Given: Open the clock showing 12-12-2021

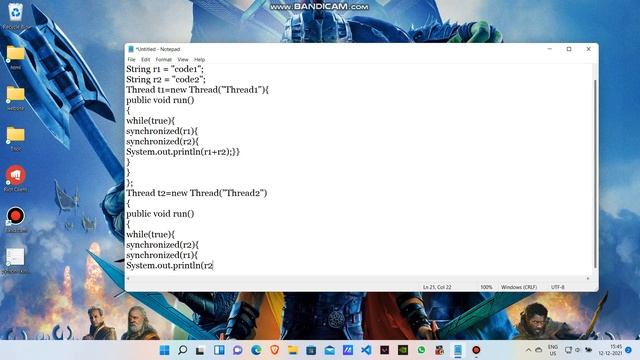Looking at the screenshot, I should click(611, 350).
